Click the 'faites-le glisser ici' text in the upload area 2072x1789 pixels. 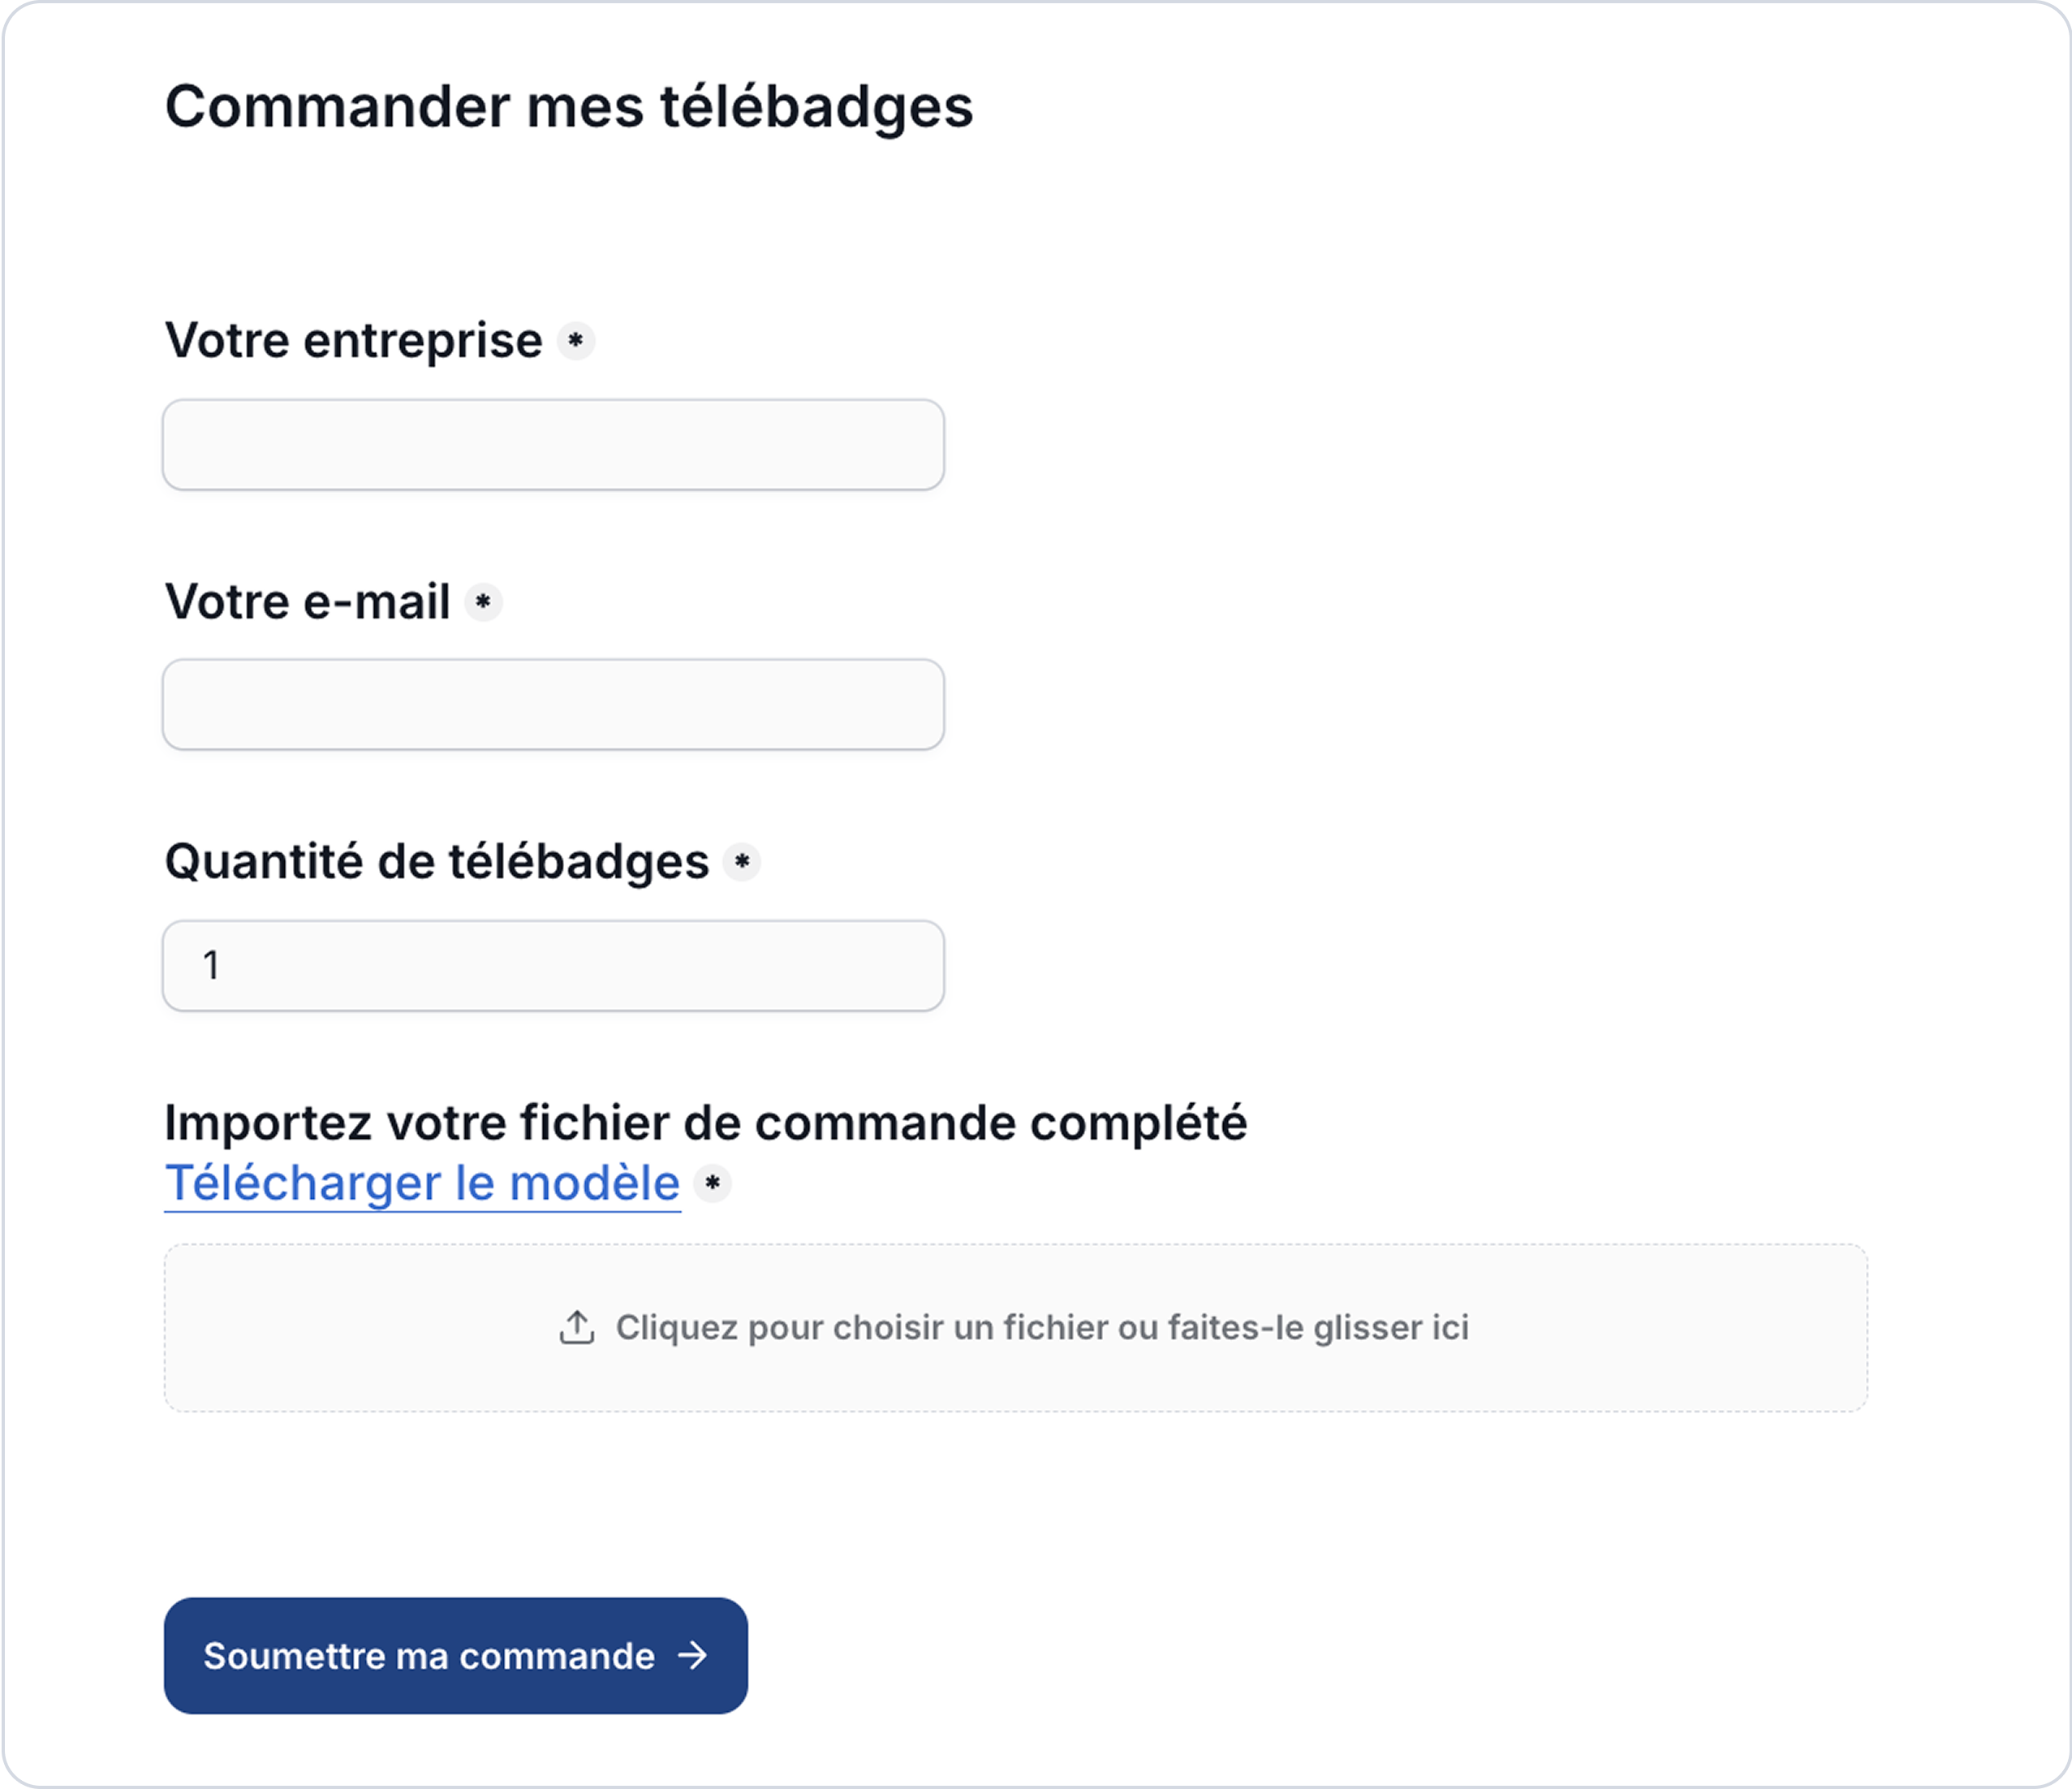tap(1318, 1328)
